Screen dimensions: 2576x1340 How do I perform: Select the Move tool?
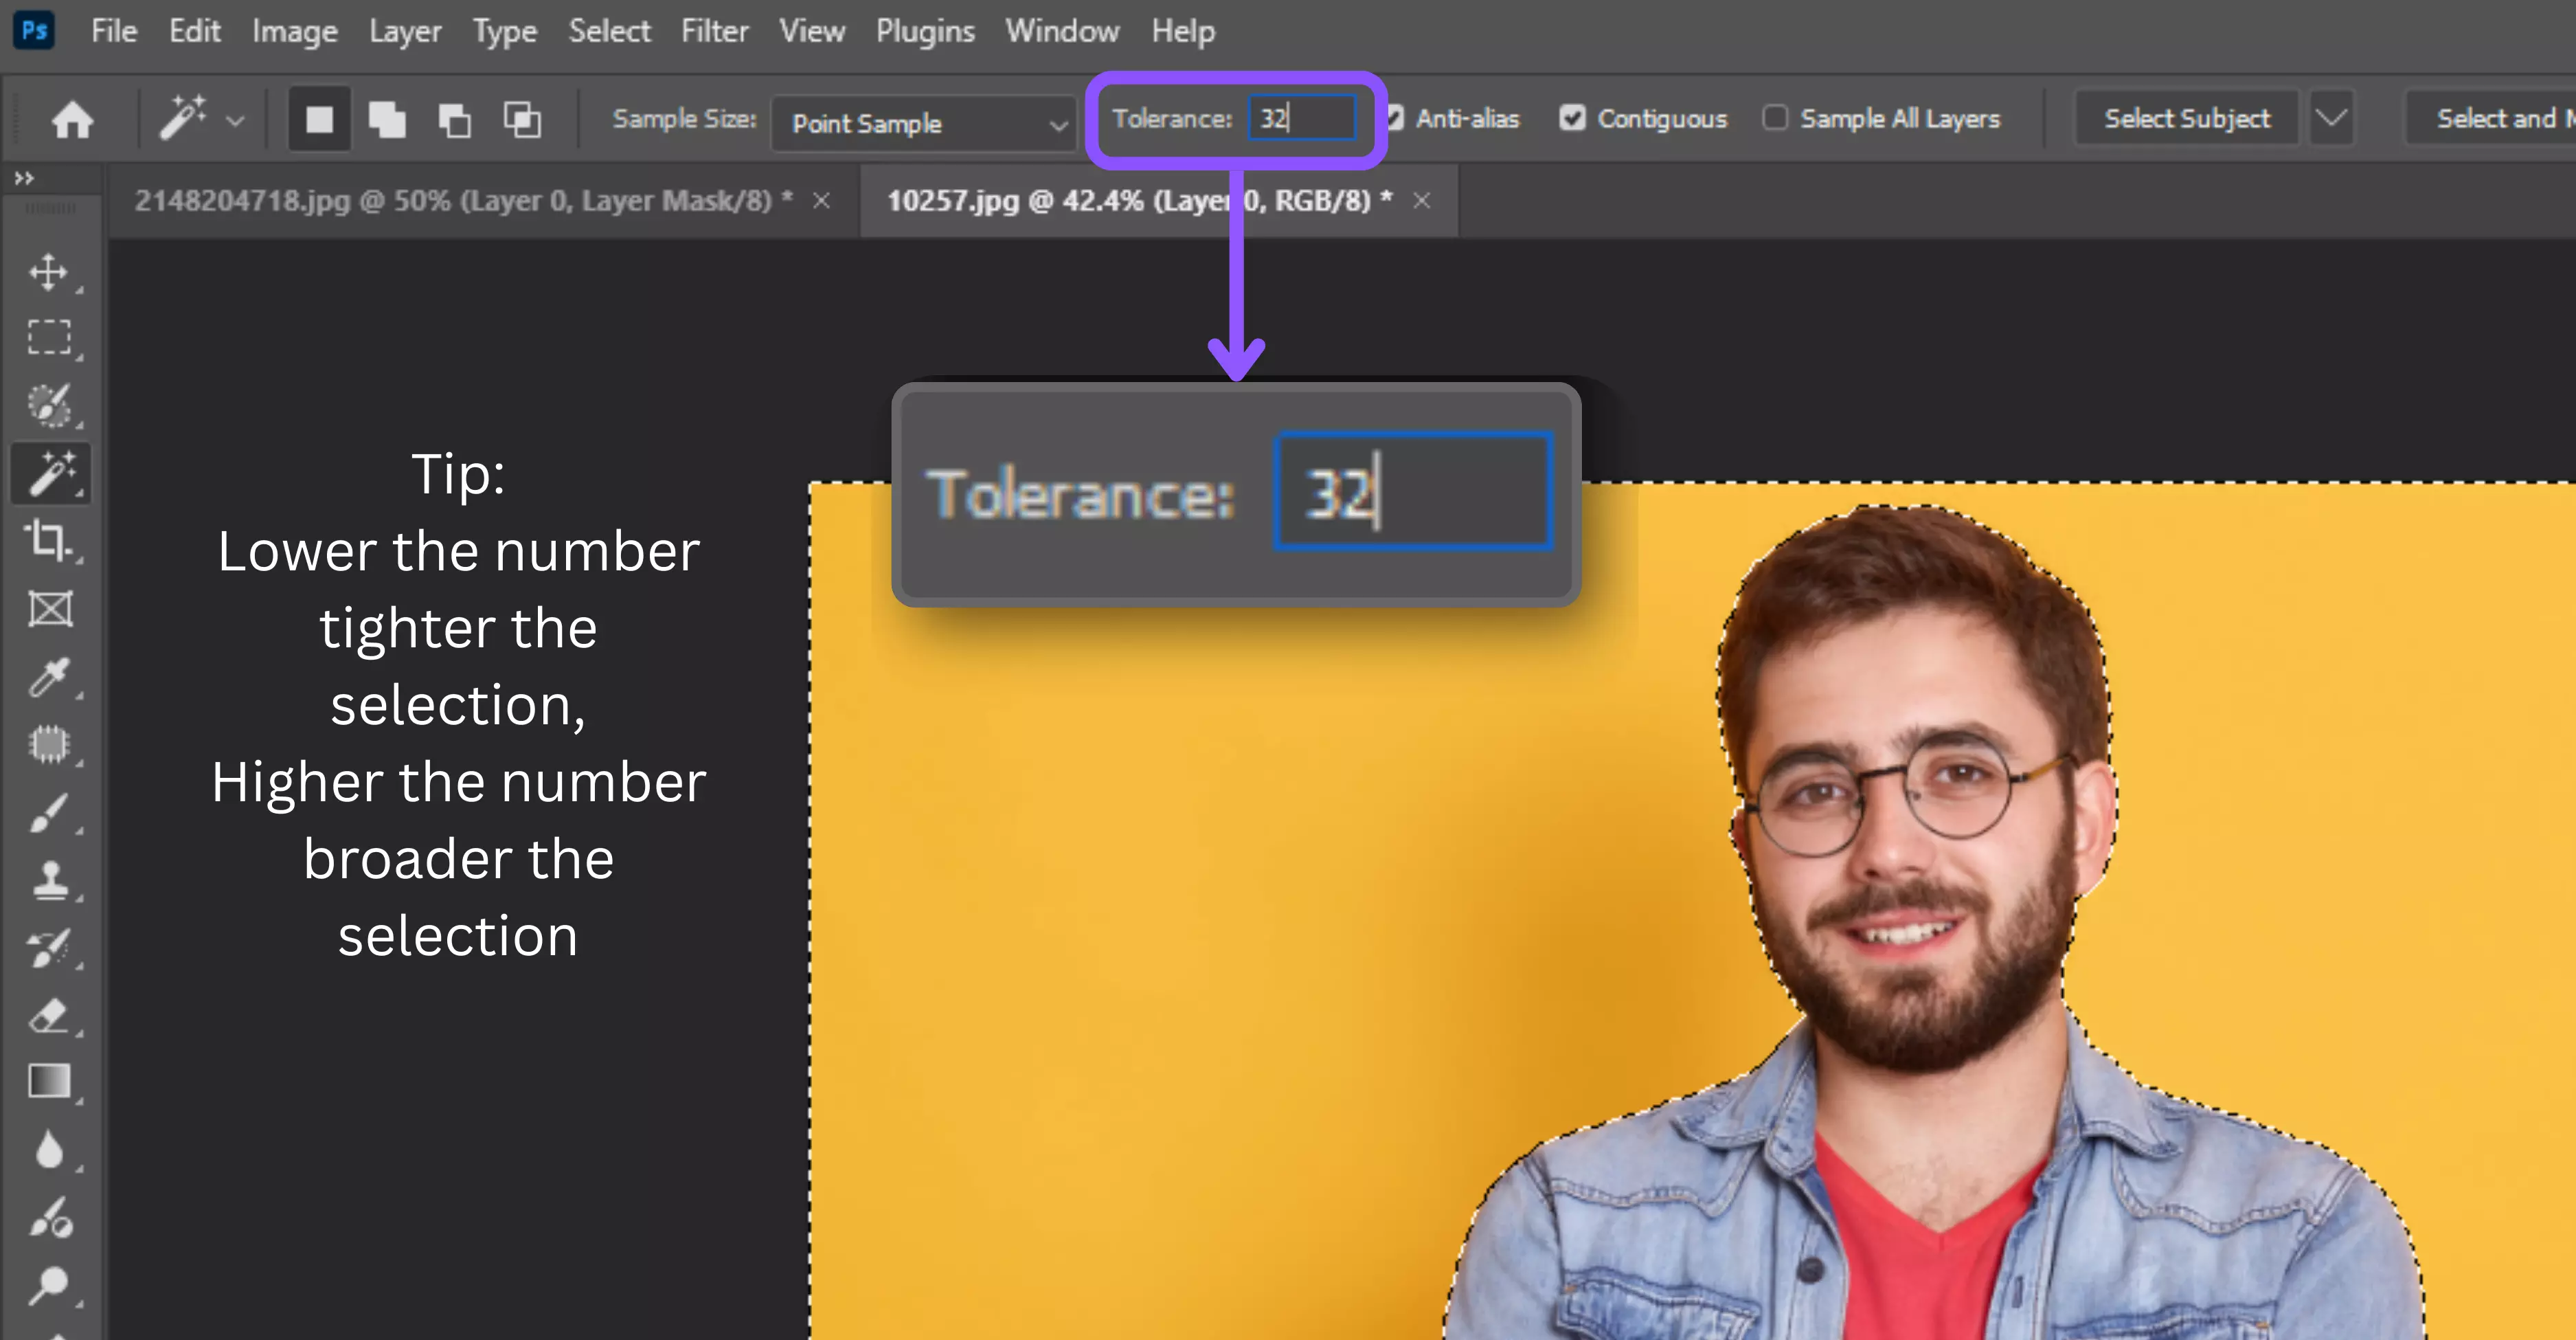50,272
